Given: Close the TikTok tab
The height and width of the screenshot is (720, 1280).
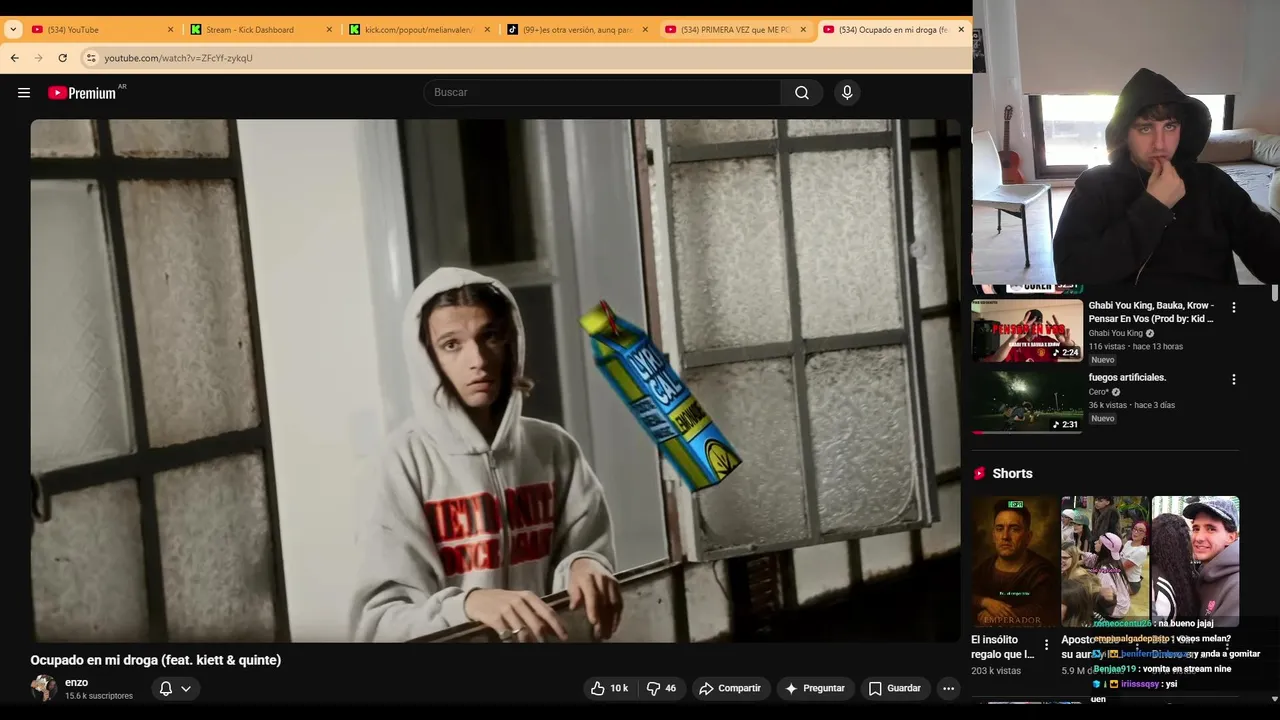Looking at the screenshot, I should (x=645, y=30).
